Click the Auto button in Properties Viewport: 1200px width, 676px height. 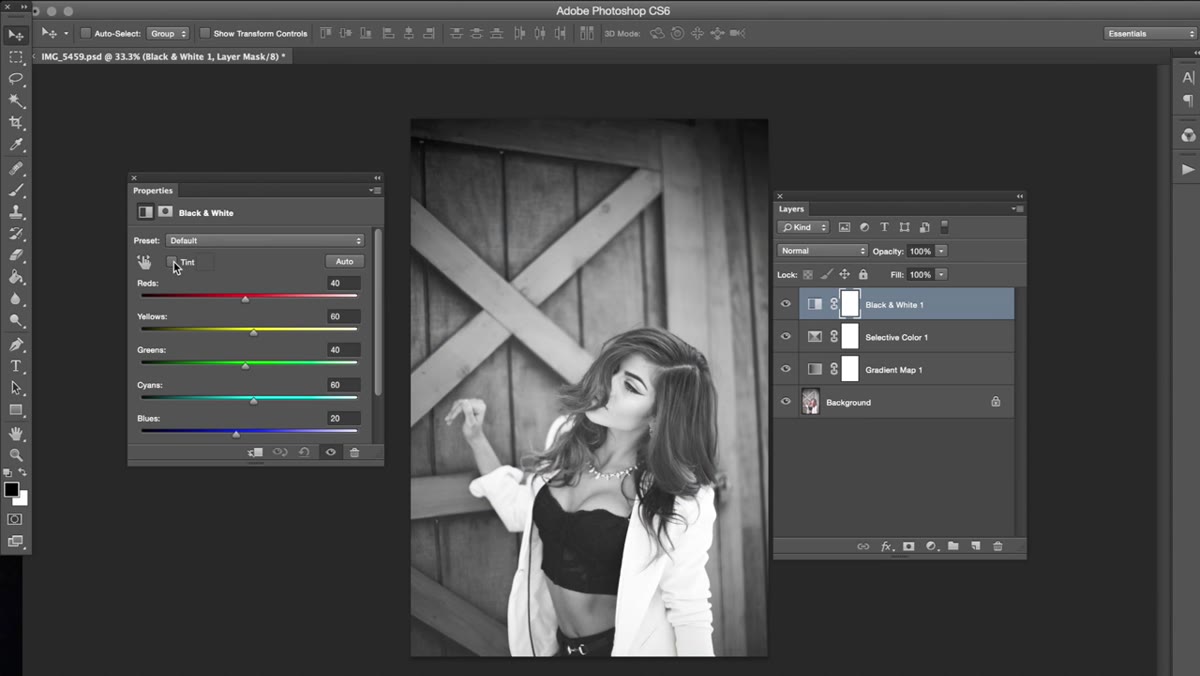pyautogui.click(x=345, y=261)
